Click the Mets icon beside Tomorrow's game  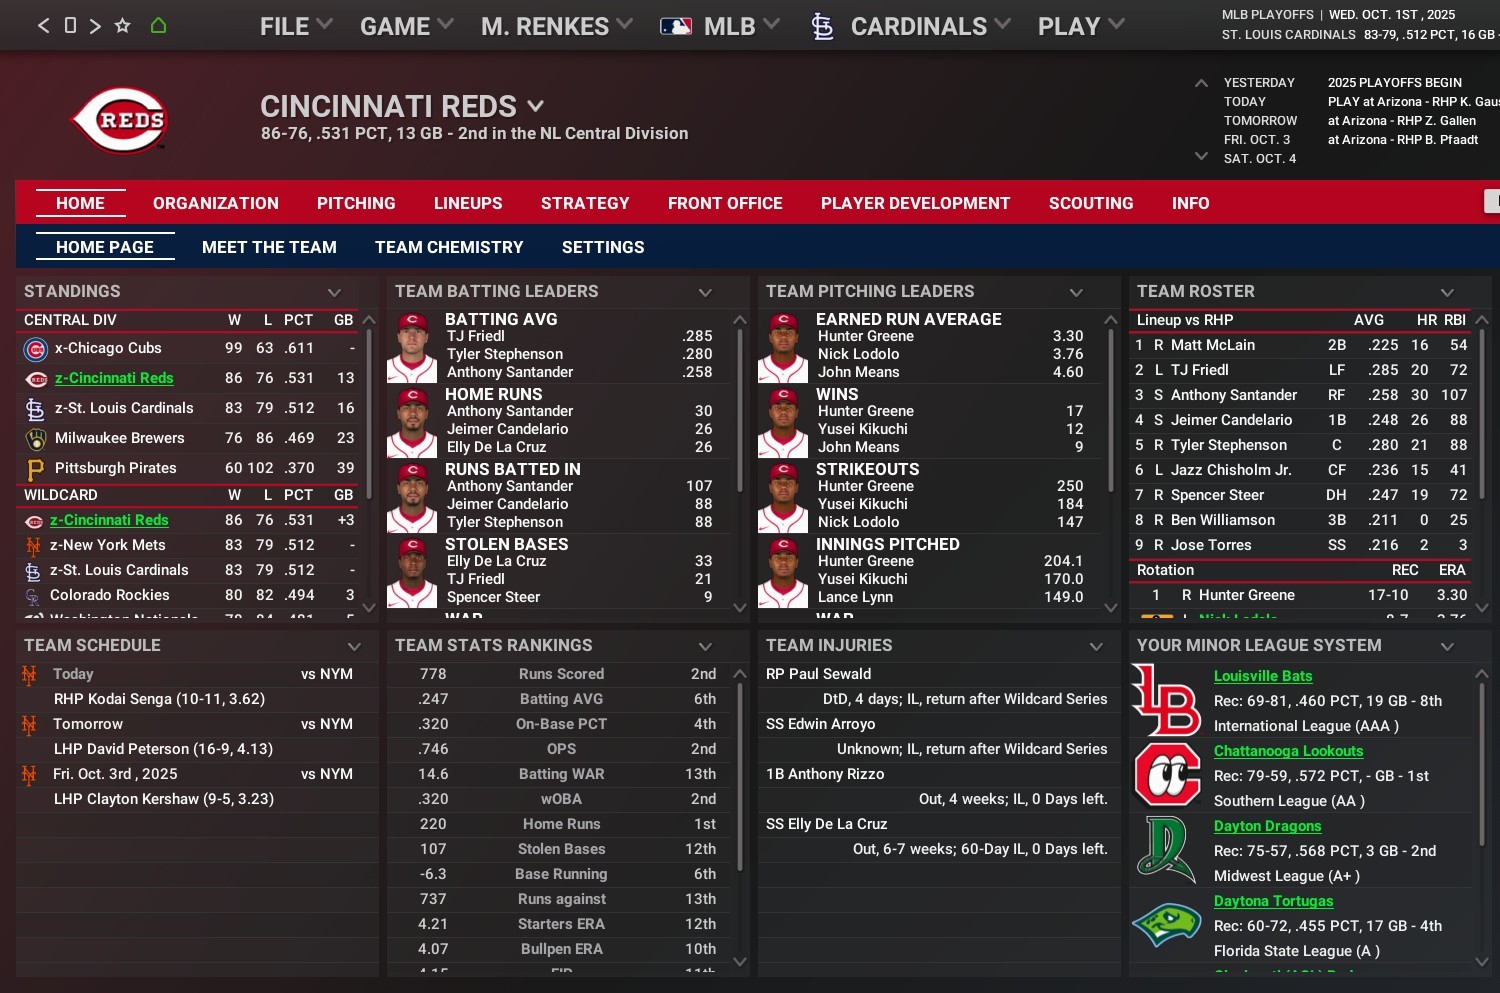(x=29, y=725)
